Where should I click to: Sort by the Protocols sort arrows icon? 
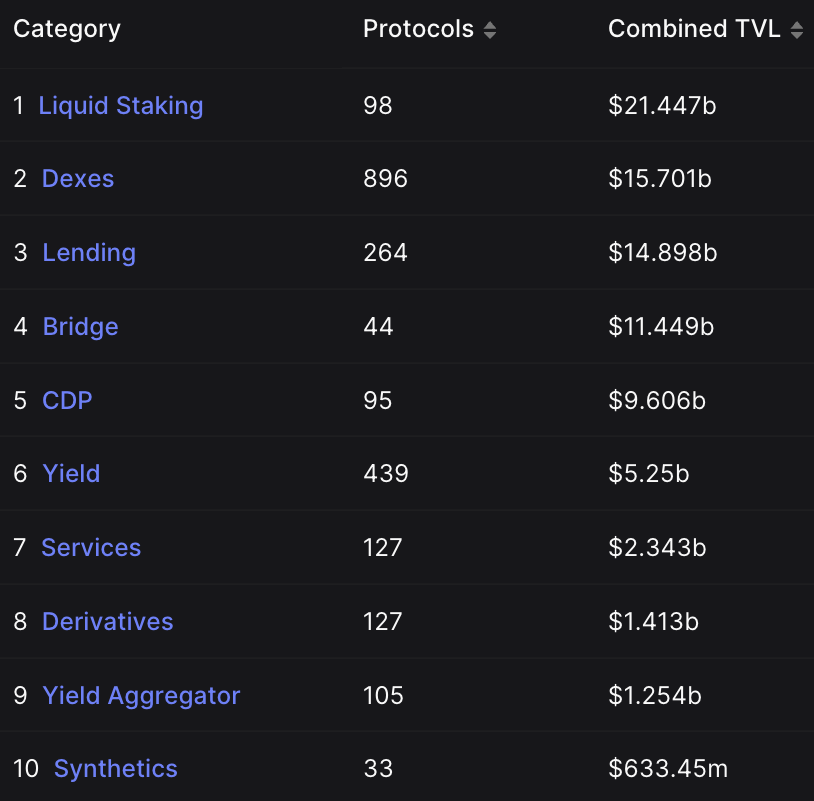pos(490,31)
